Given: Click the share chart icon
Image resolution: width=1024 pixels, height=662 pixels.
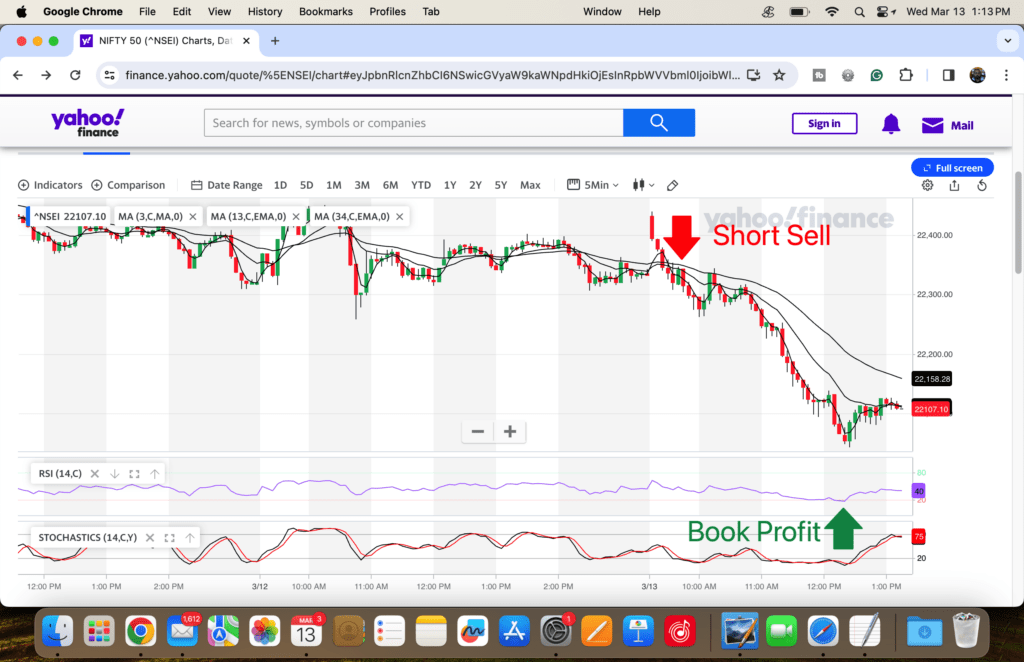Looking at the screenshot, I should point(954,185).
